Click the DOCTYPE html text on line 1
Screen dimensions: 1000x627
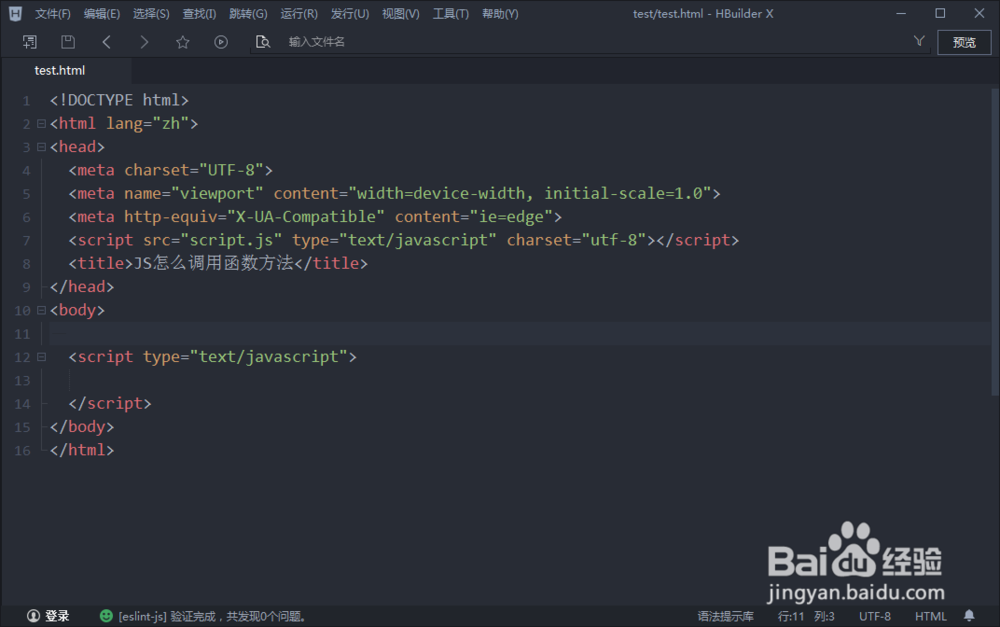[119, 100]
